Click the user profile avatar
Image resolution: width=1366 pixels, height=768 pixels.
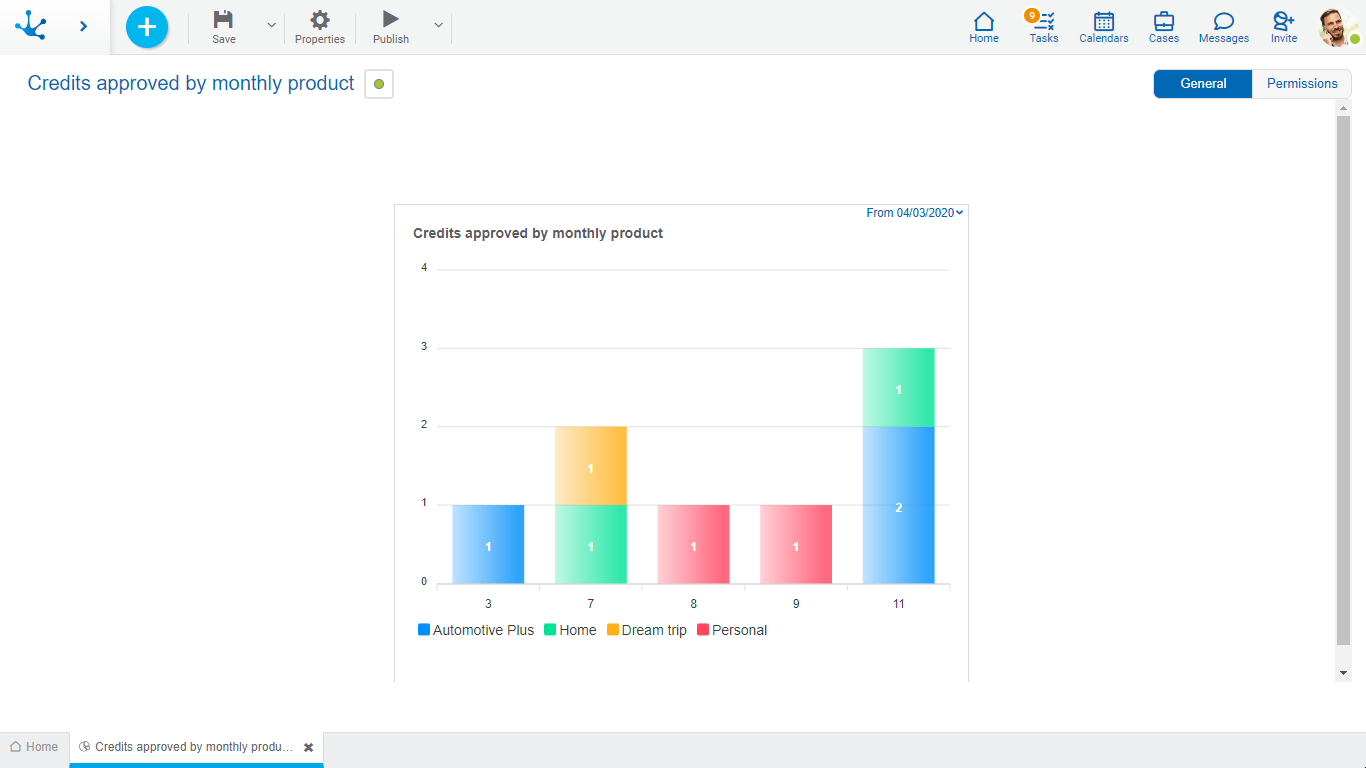tap(1336, 27)
